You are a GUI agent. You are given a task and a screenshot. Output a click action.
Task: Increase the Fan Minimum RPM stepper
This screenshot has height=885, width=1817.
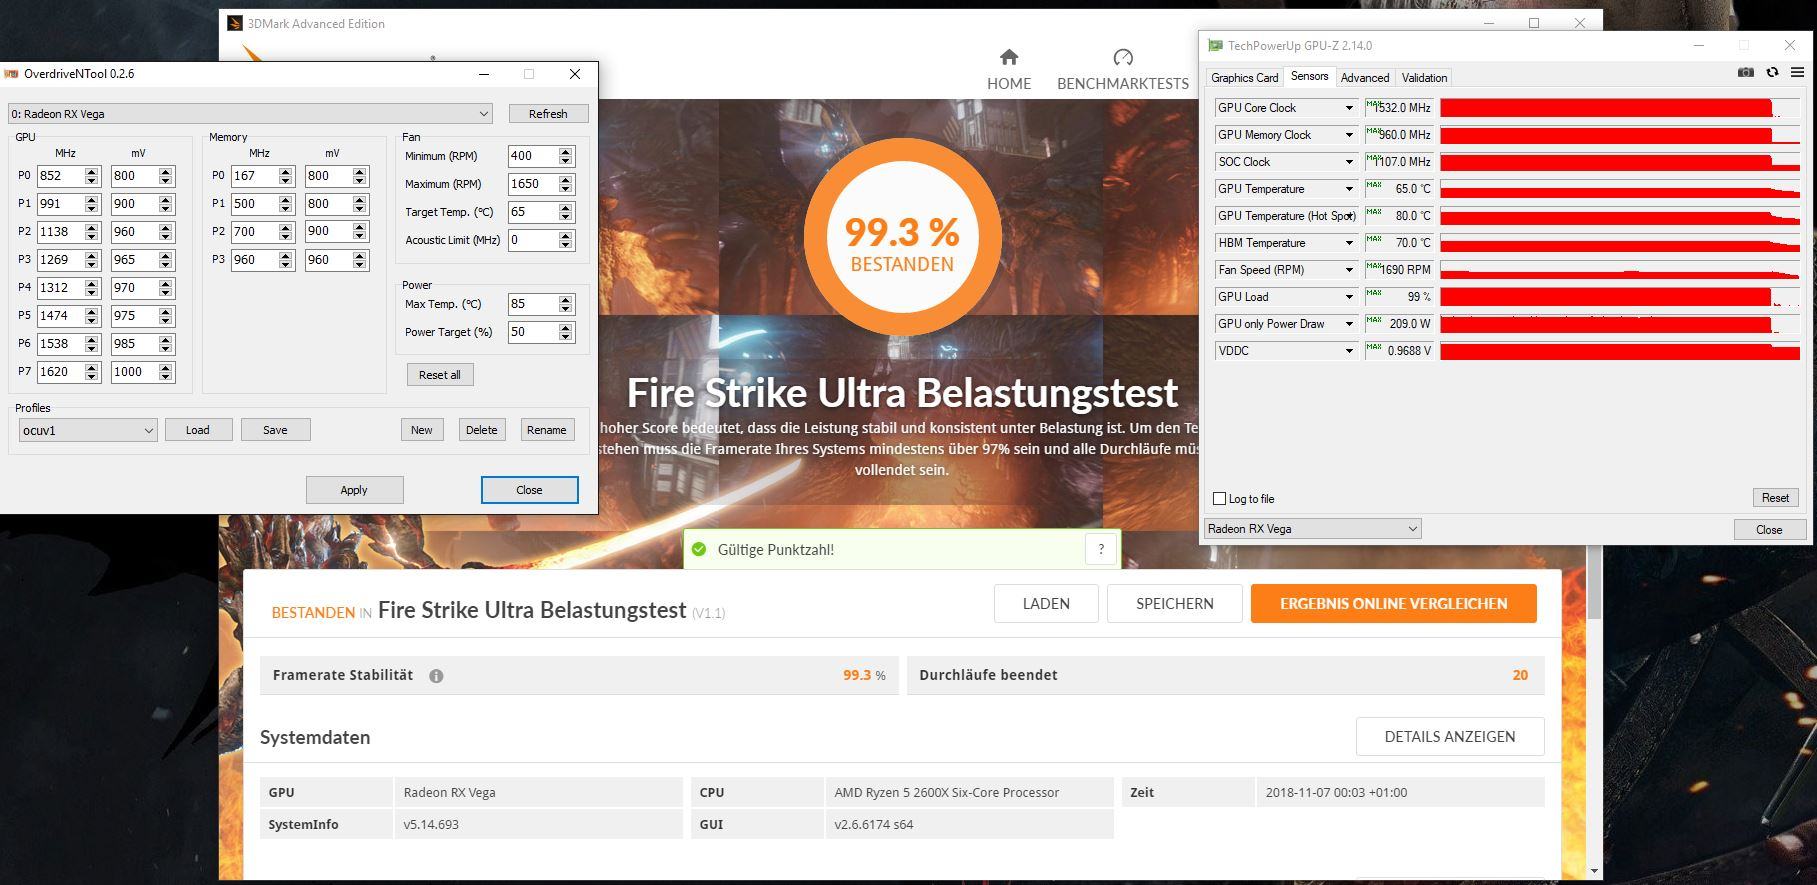[x=566, y=152]
